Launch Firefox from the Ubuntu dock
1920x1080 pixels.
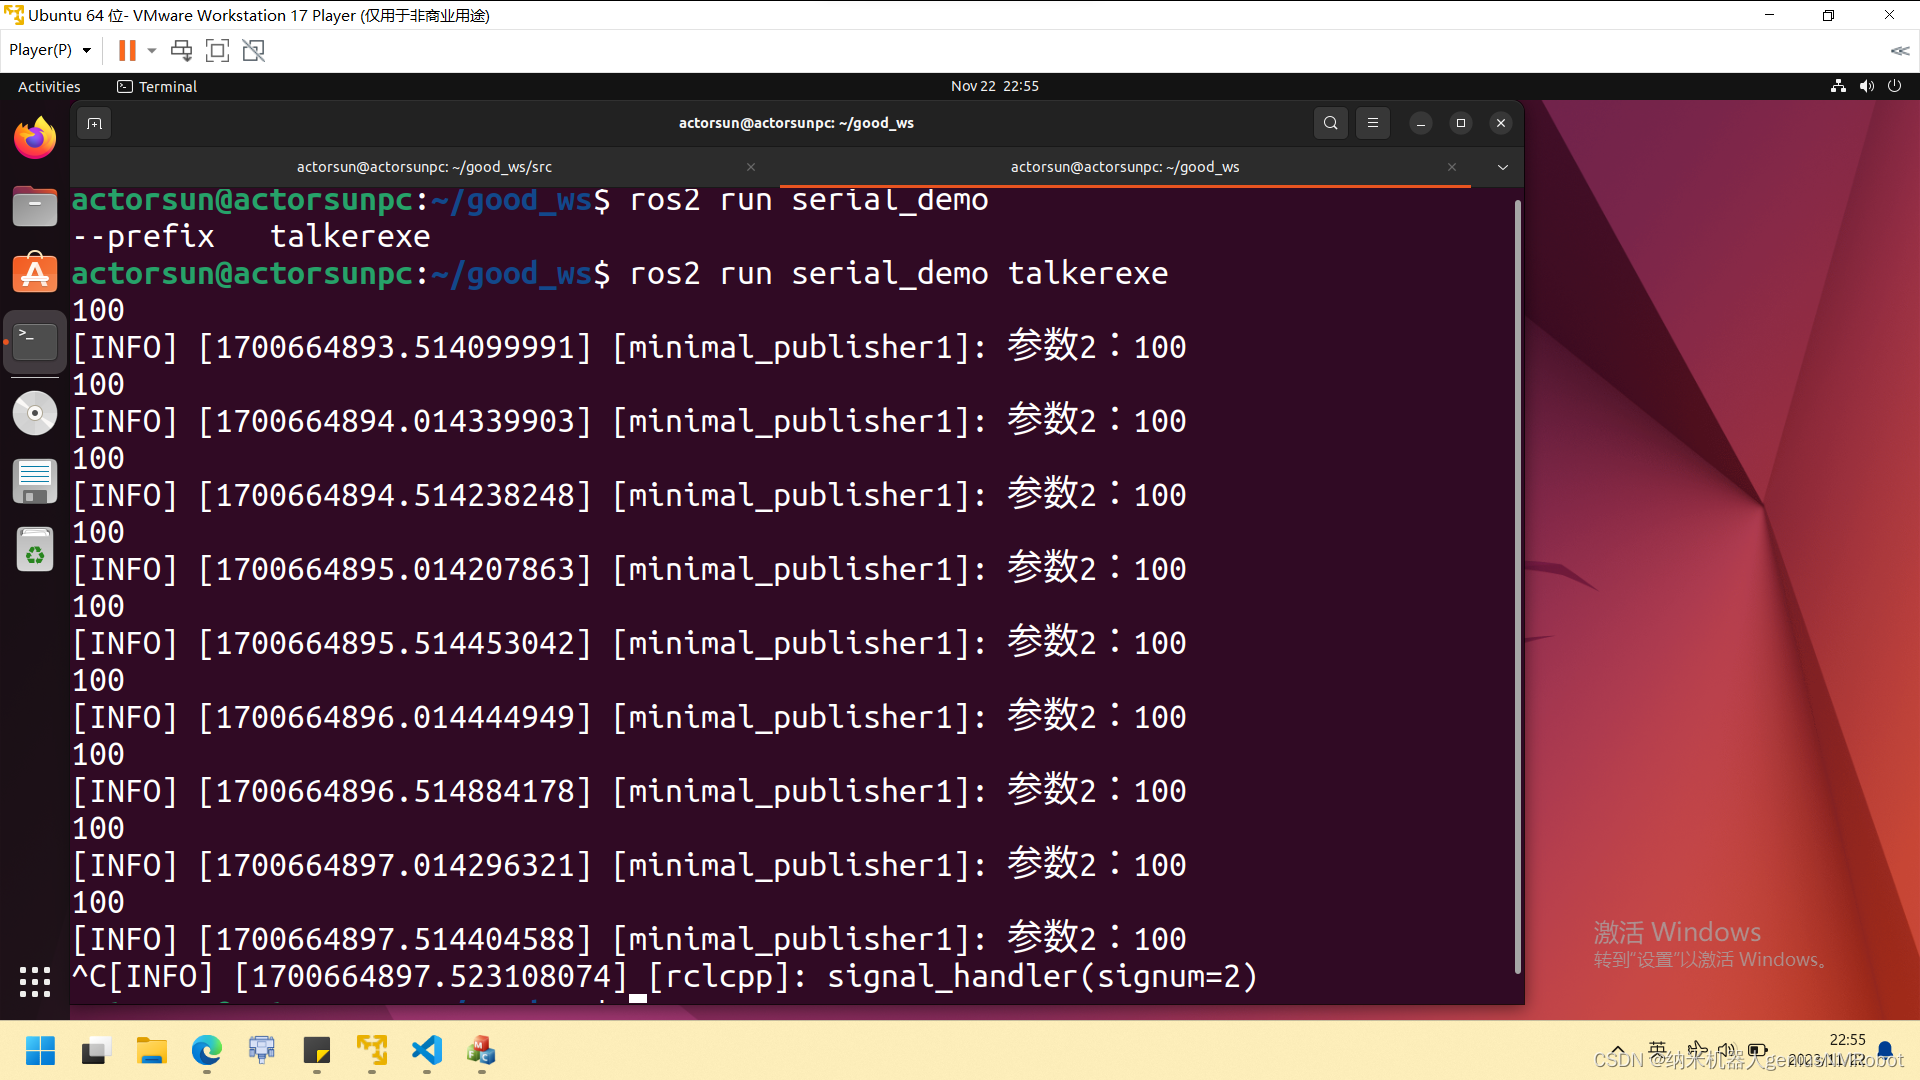coord(35,137)
